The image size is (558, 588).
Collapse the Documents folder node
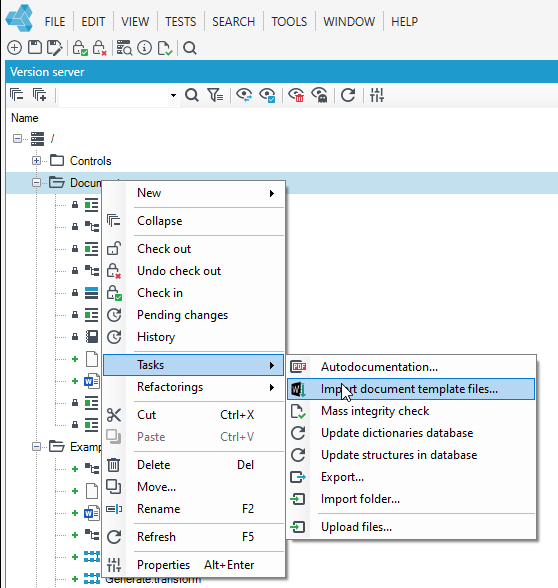(36, 183)
